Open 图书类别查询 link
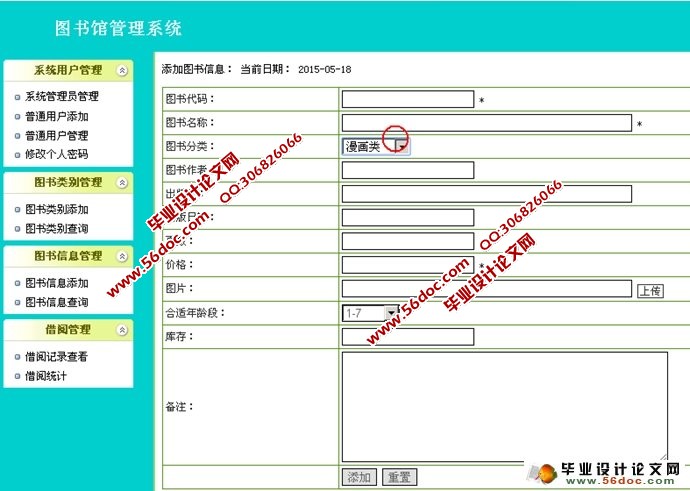The height and width of the screenshot is (491, 690). pyautogui.click(x=57, y=229)
